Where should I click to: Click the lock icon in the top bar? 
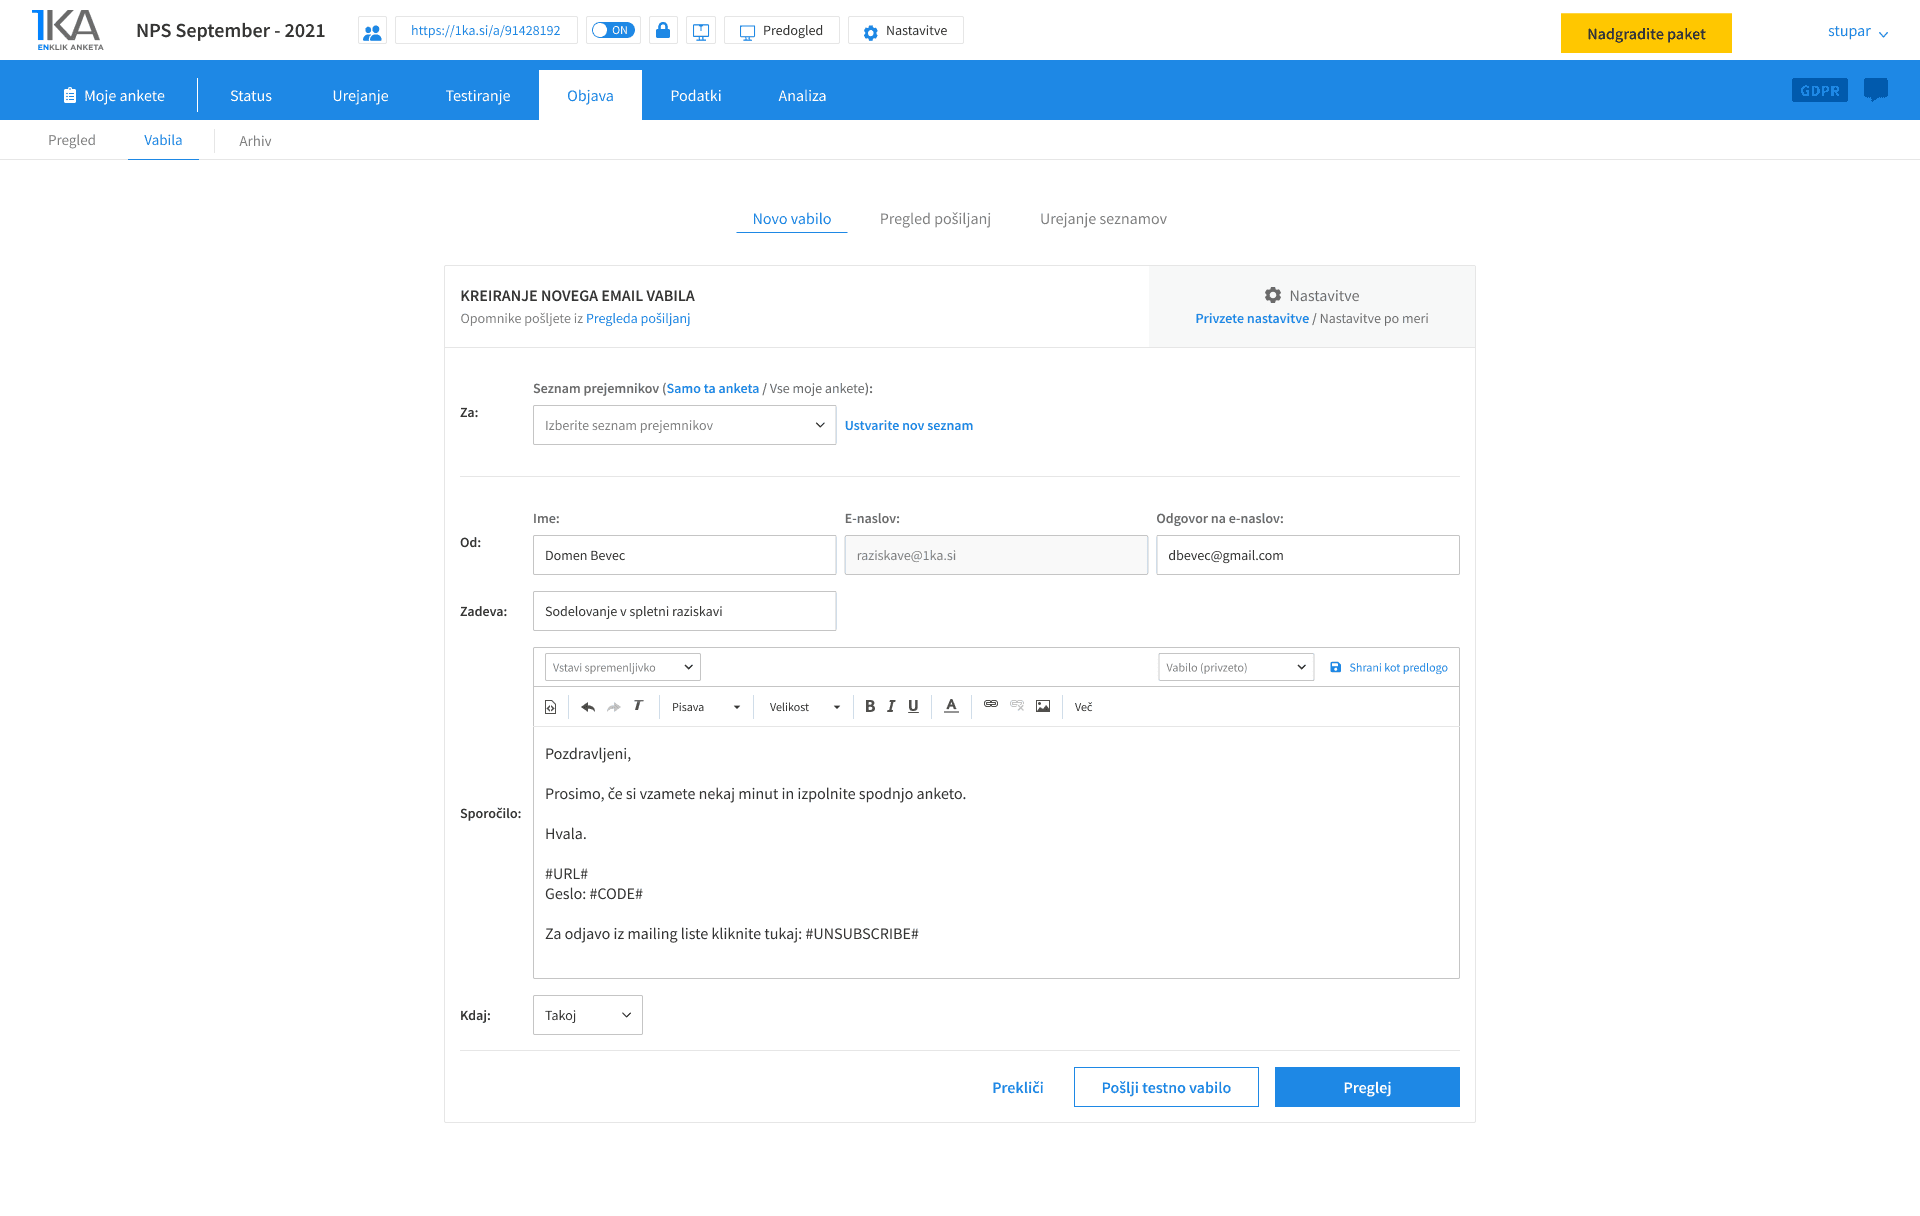pos(662,30)
